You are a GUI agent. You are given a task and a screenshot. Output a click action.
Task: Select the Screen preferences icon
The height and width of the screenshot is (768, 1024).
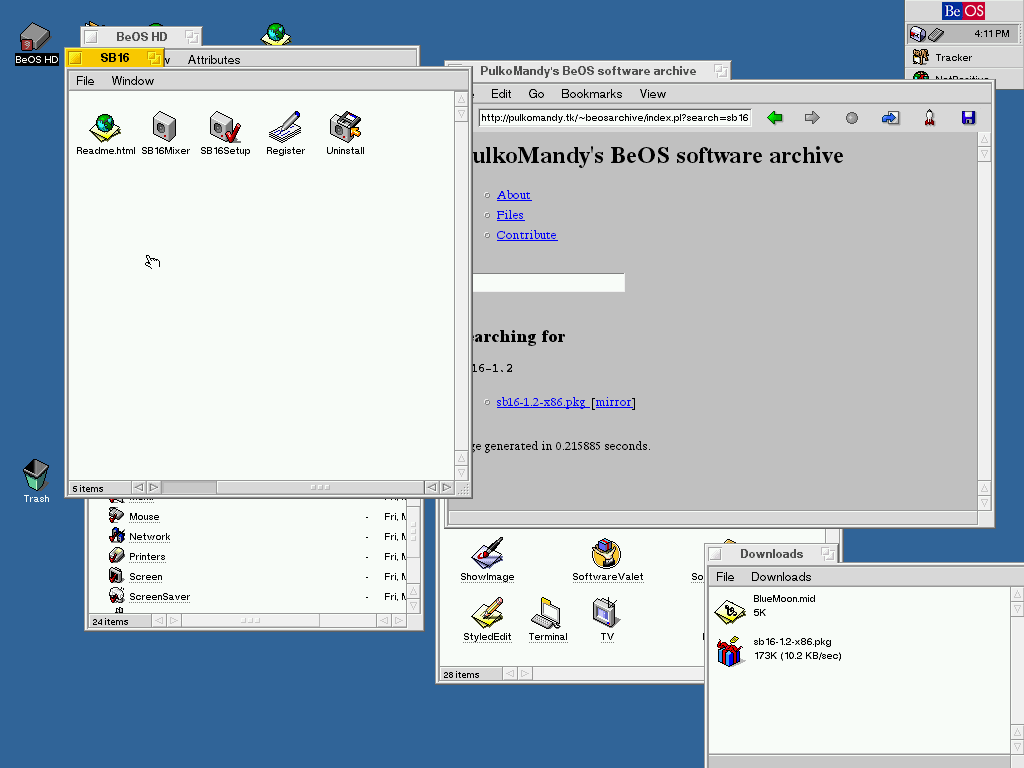(x=116, y=576)
